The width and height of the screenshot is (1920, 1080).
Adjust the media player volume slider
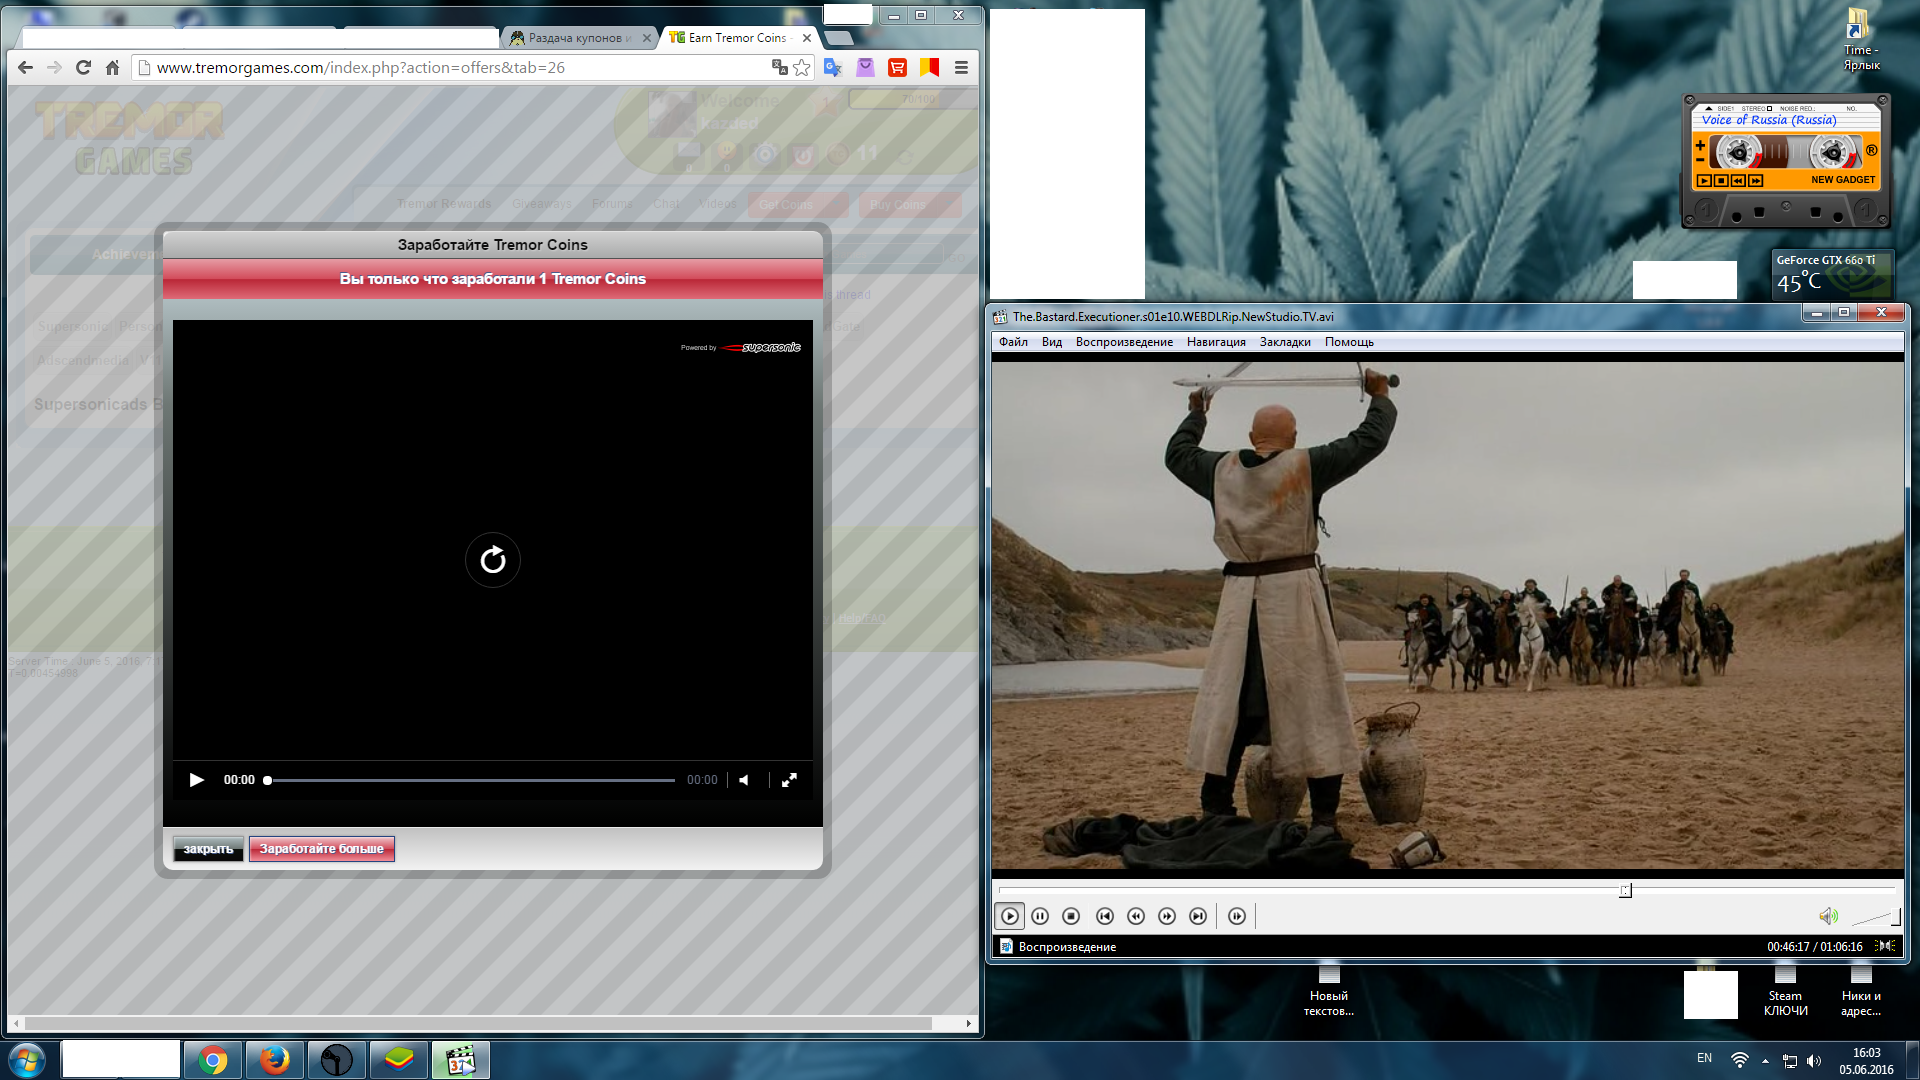pyautogui.click(x=1876, y=917)
